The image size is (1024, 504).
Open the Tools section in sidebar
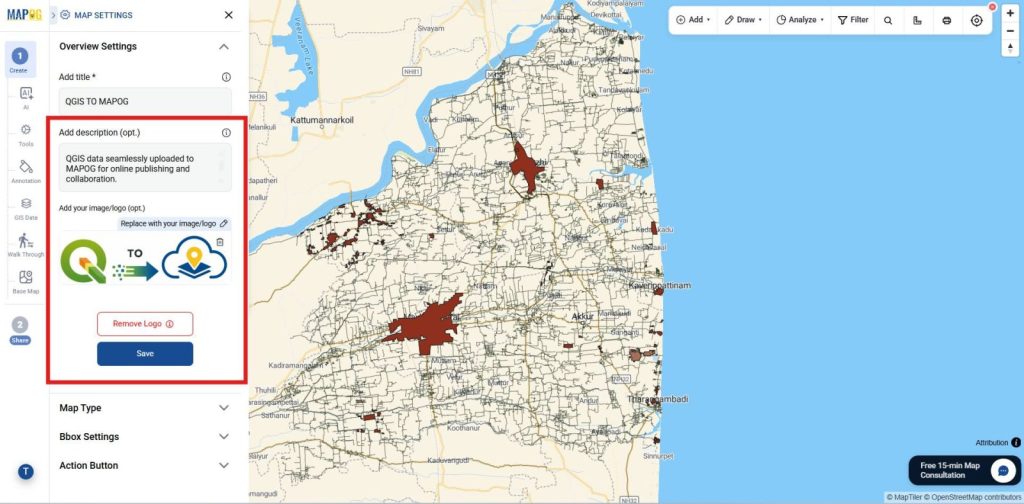(x=26, y=134)
